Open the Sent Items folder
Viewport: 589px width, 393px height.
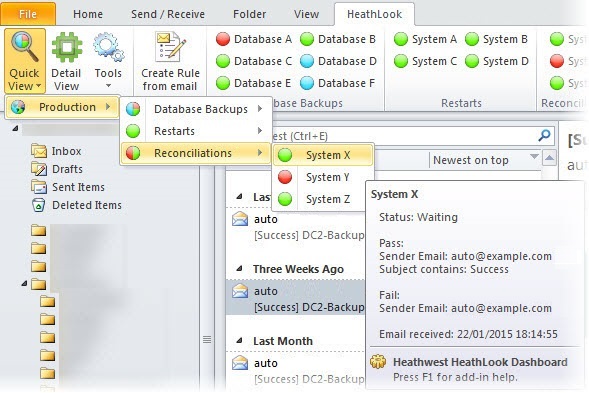point(68,187)
